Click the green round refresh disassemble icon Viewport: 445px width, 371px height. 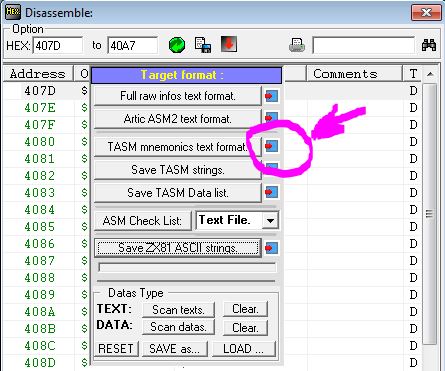(177, 45)
